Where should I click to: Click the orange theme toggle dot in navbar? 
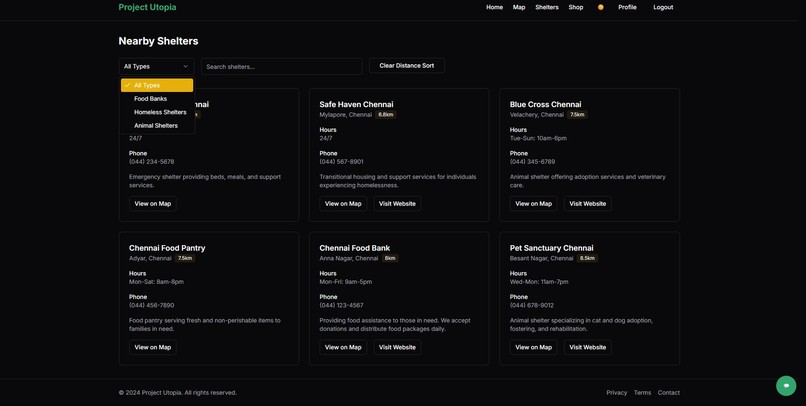pos(600,7)
